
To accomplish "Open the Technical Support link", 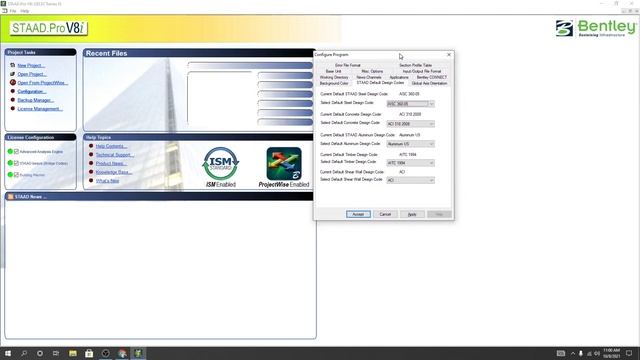I will click(115, 155).
